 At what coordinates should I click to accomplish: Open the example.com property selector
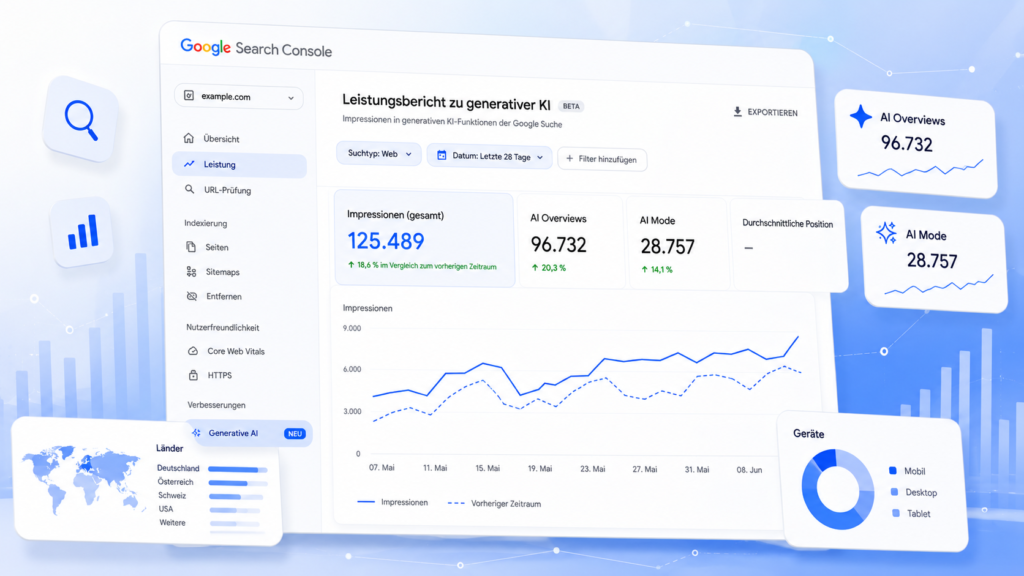[x=239, y=97]
